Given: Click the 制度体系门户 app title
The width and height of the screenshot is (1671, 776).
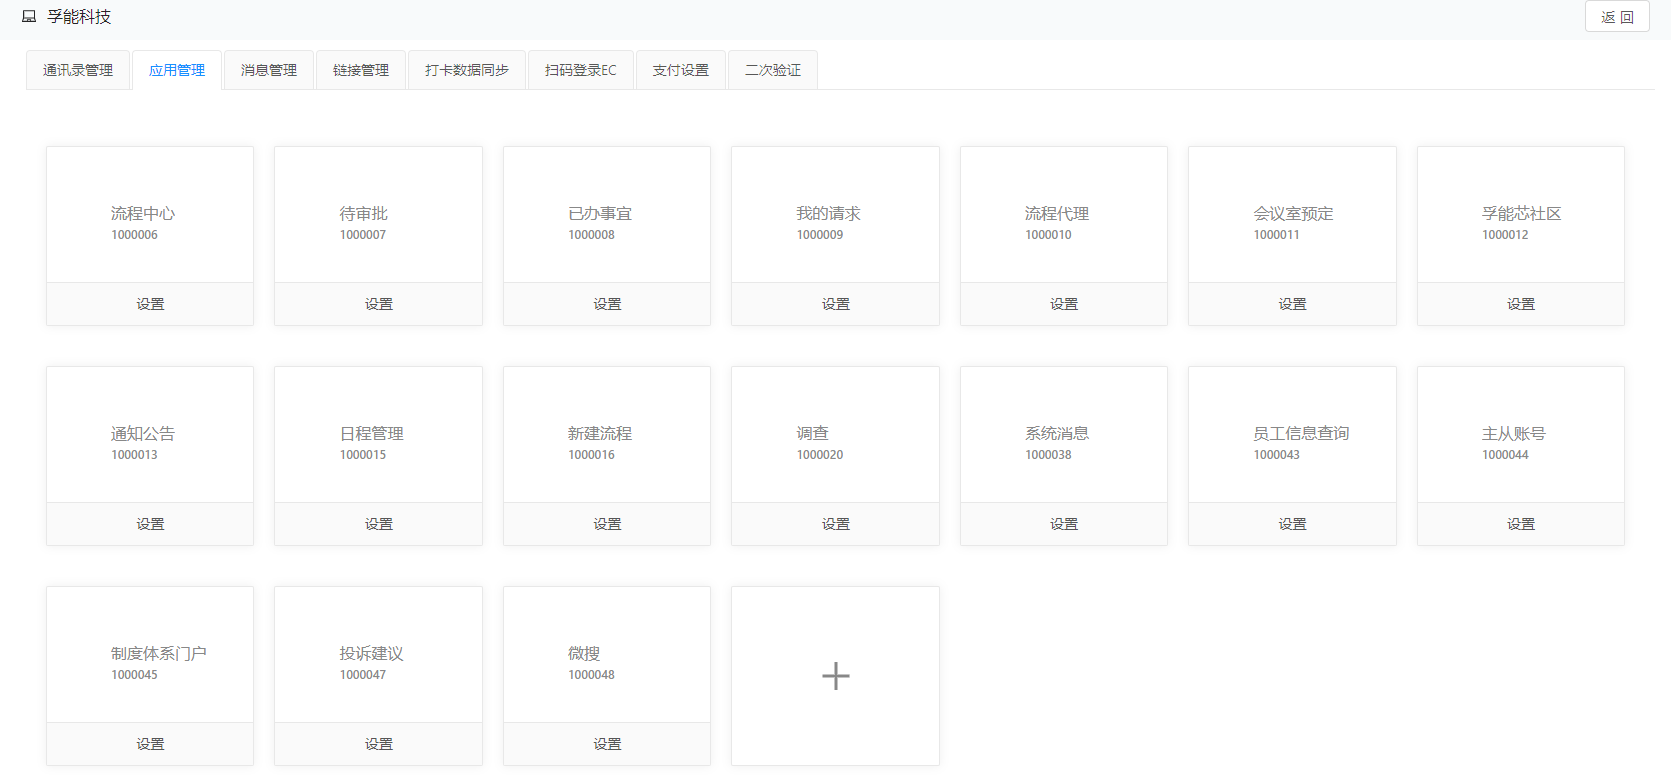Looking at the screenshot, I should pyautogui.click(x=159, y=653).
